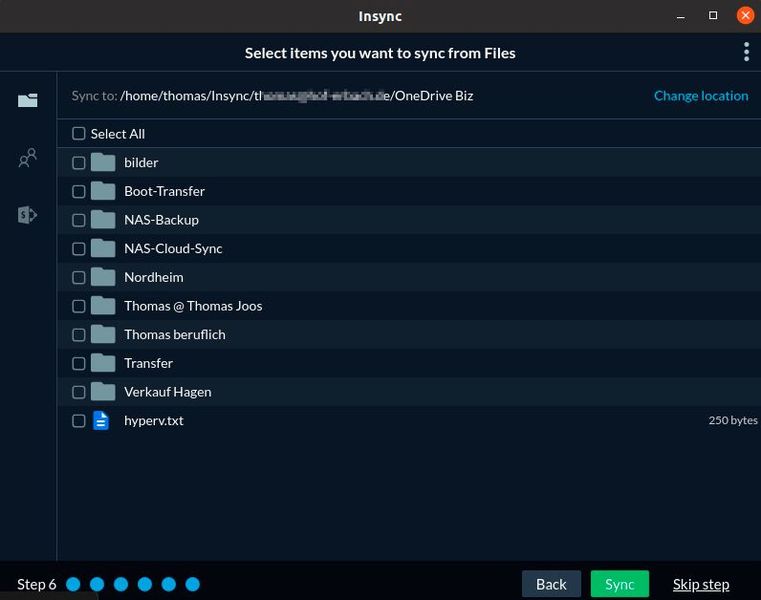Open the three-dot options menu
The width and height of the screenshot is (761, 600).
click(x=746, y=52)
